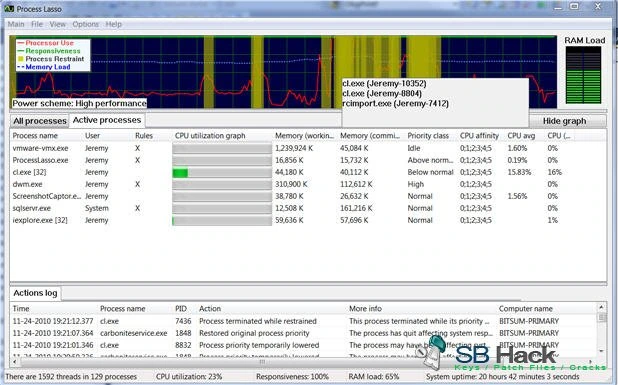Select the iexplore.exe [32] process row
The height and width of the screenshot is (385, 618).
click(x=308, y=220)
